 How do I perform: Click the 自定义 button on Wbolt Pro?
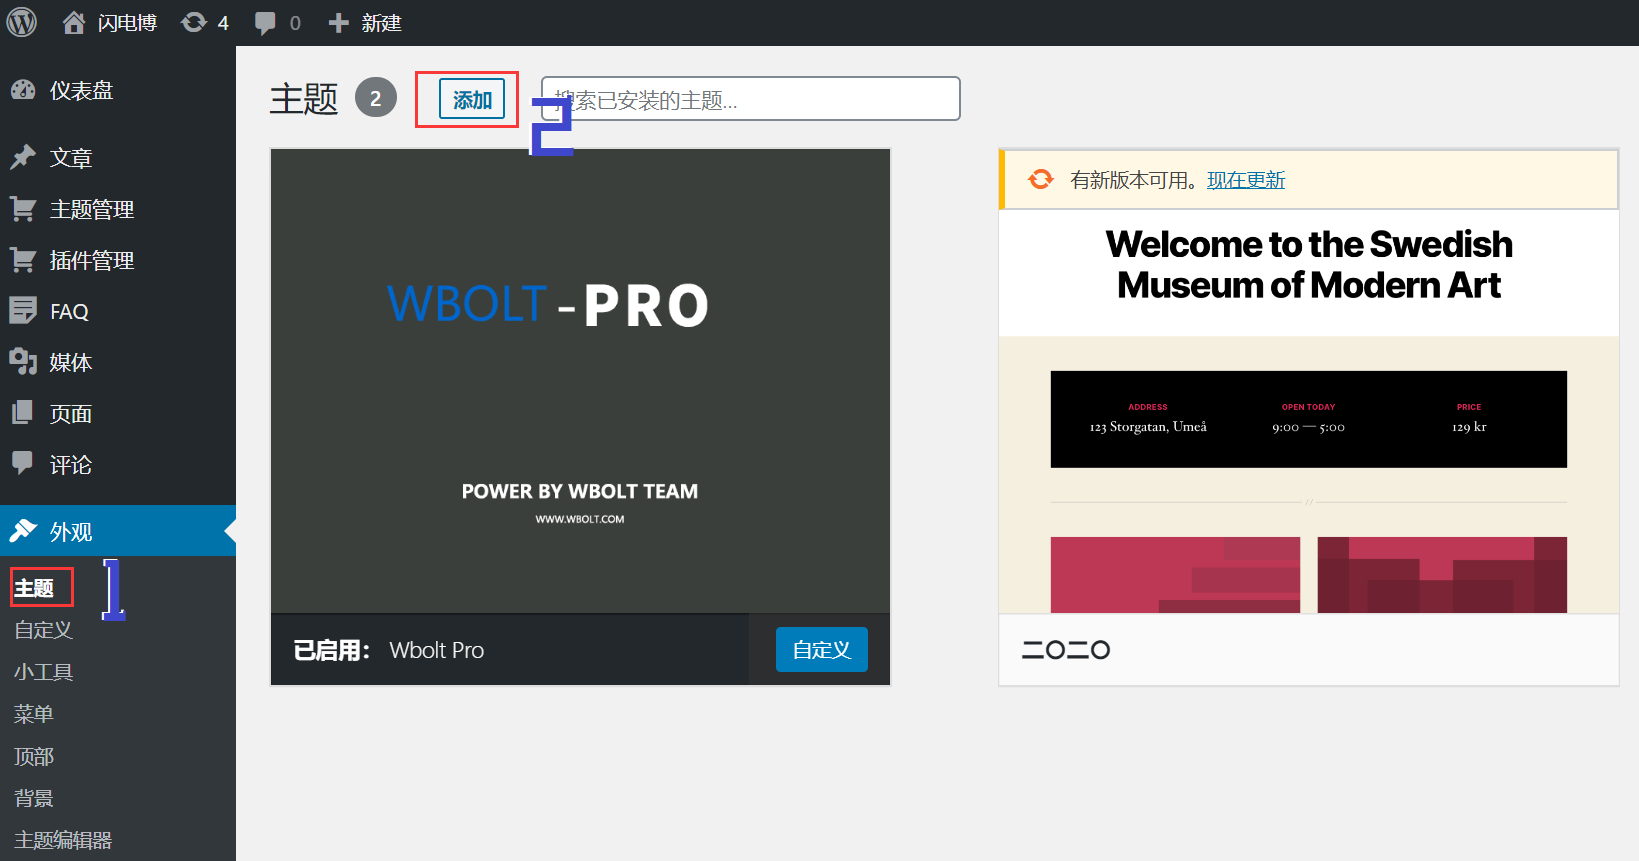point(821,650)
